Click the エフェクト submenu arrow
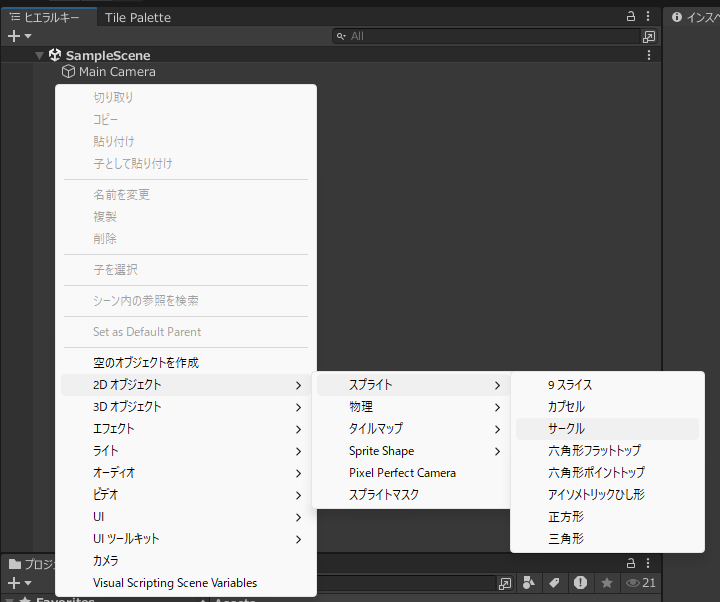The image size is (720, 602). (x=298, y=429)
